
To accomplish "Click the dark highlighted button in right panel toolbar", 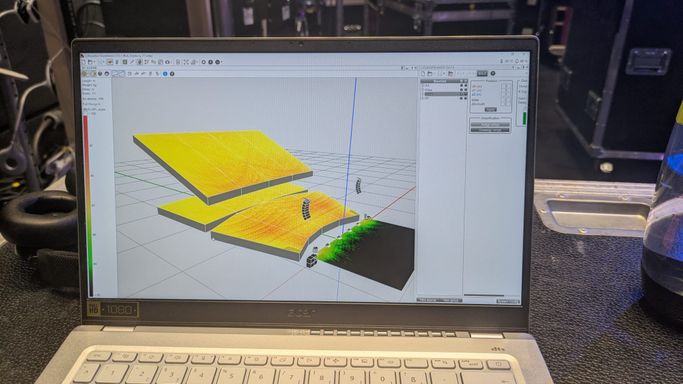I will 482,73.
